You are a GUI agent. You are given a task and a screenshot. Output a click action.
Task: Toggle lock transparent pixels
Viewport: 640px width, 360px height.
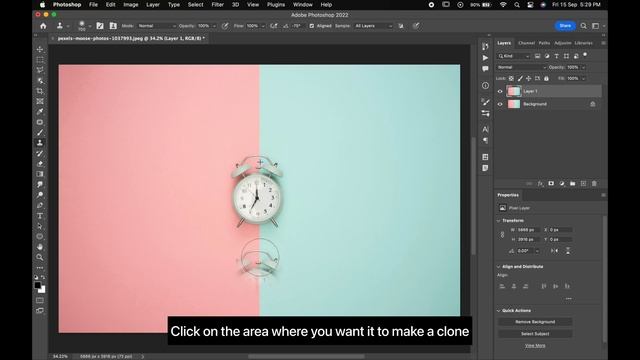click(x=511, y=78)
